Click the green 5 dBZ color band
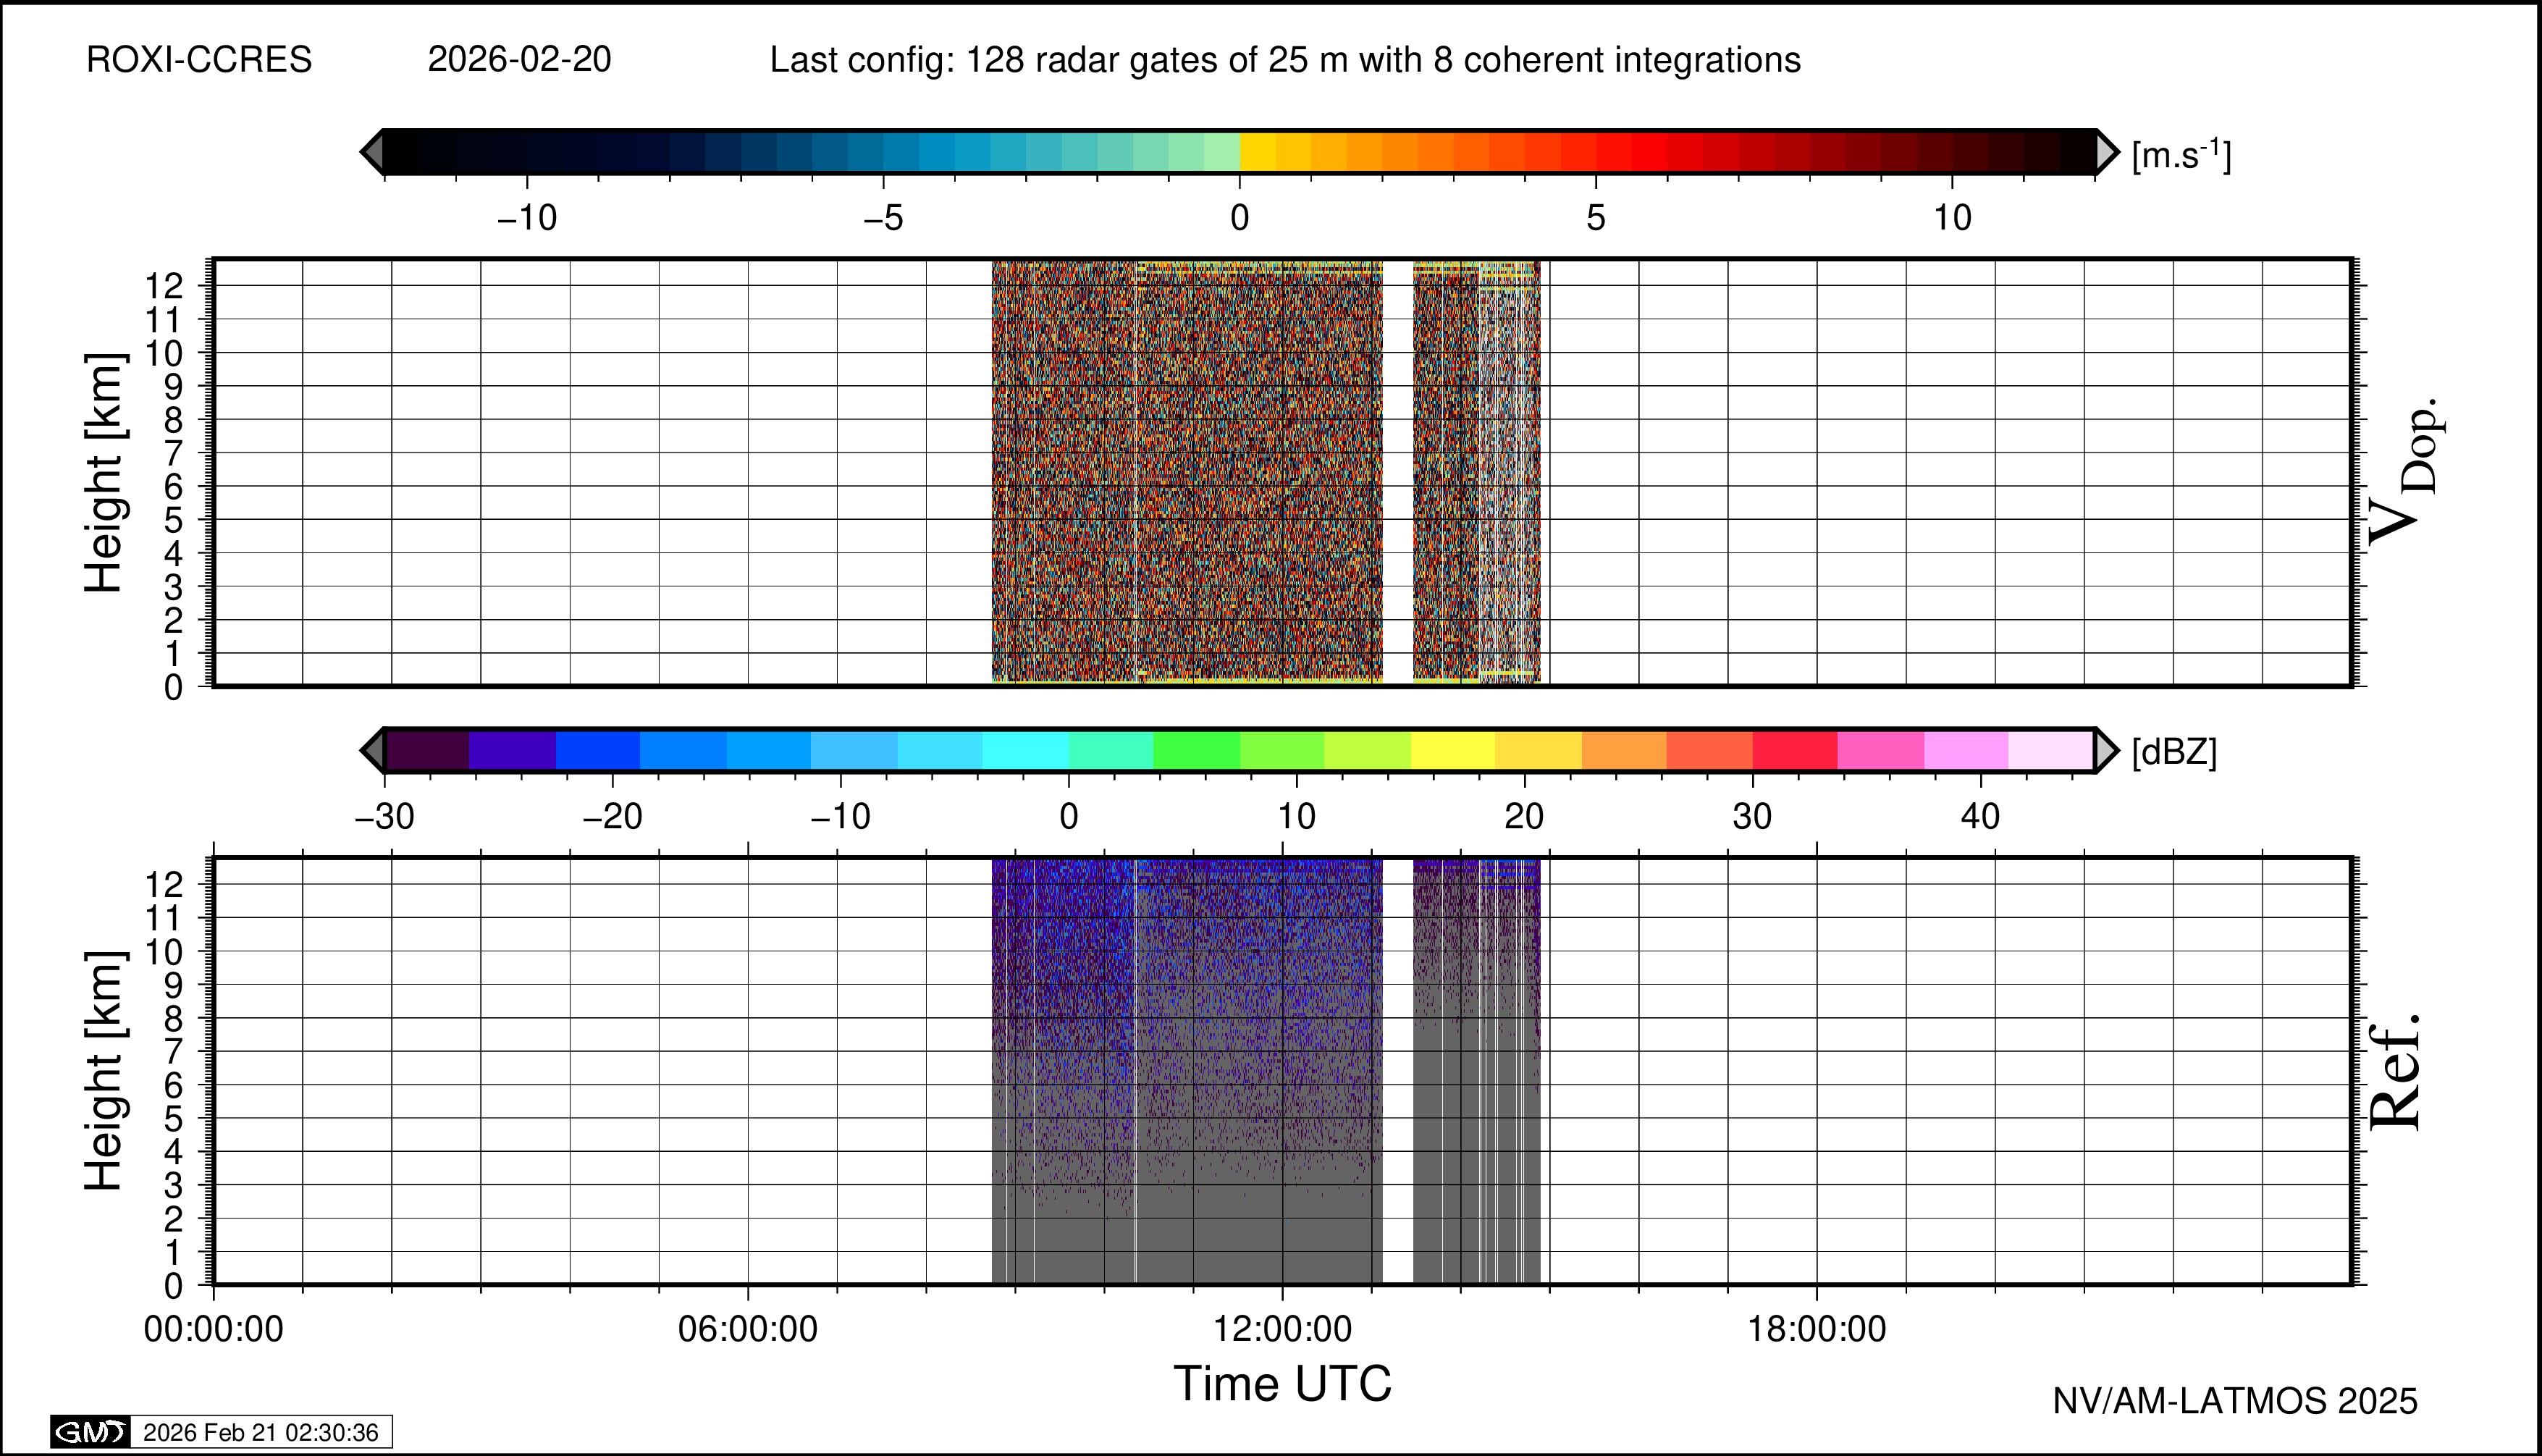 1196,750
